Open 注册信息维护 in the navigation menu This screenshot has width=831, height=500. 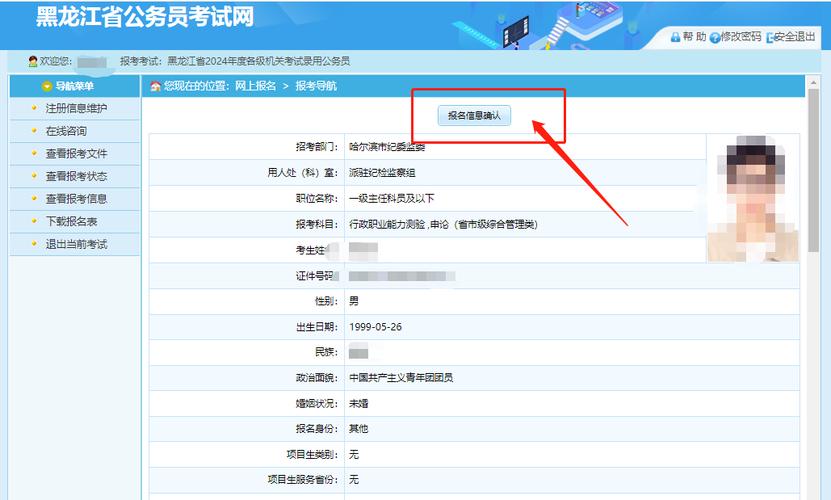76,109
